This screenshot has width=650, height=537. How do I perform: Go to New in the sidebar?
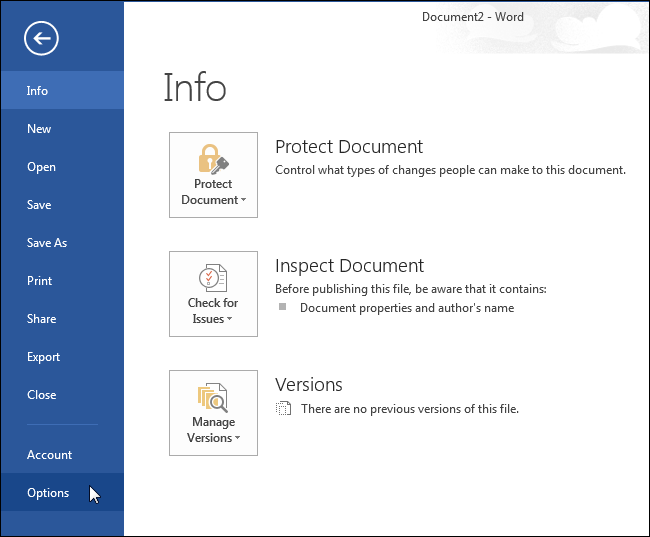(x=39, y=129)
